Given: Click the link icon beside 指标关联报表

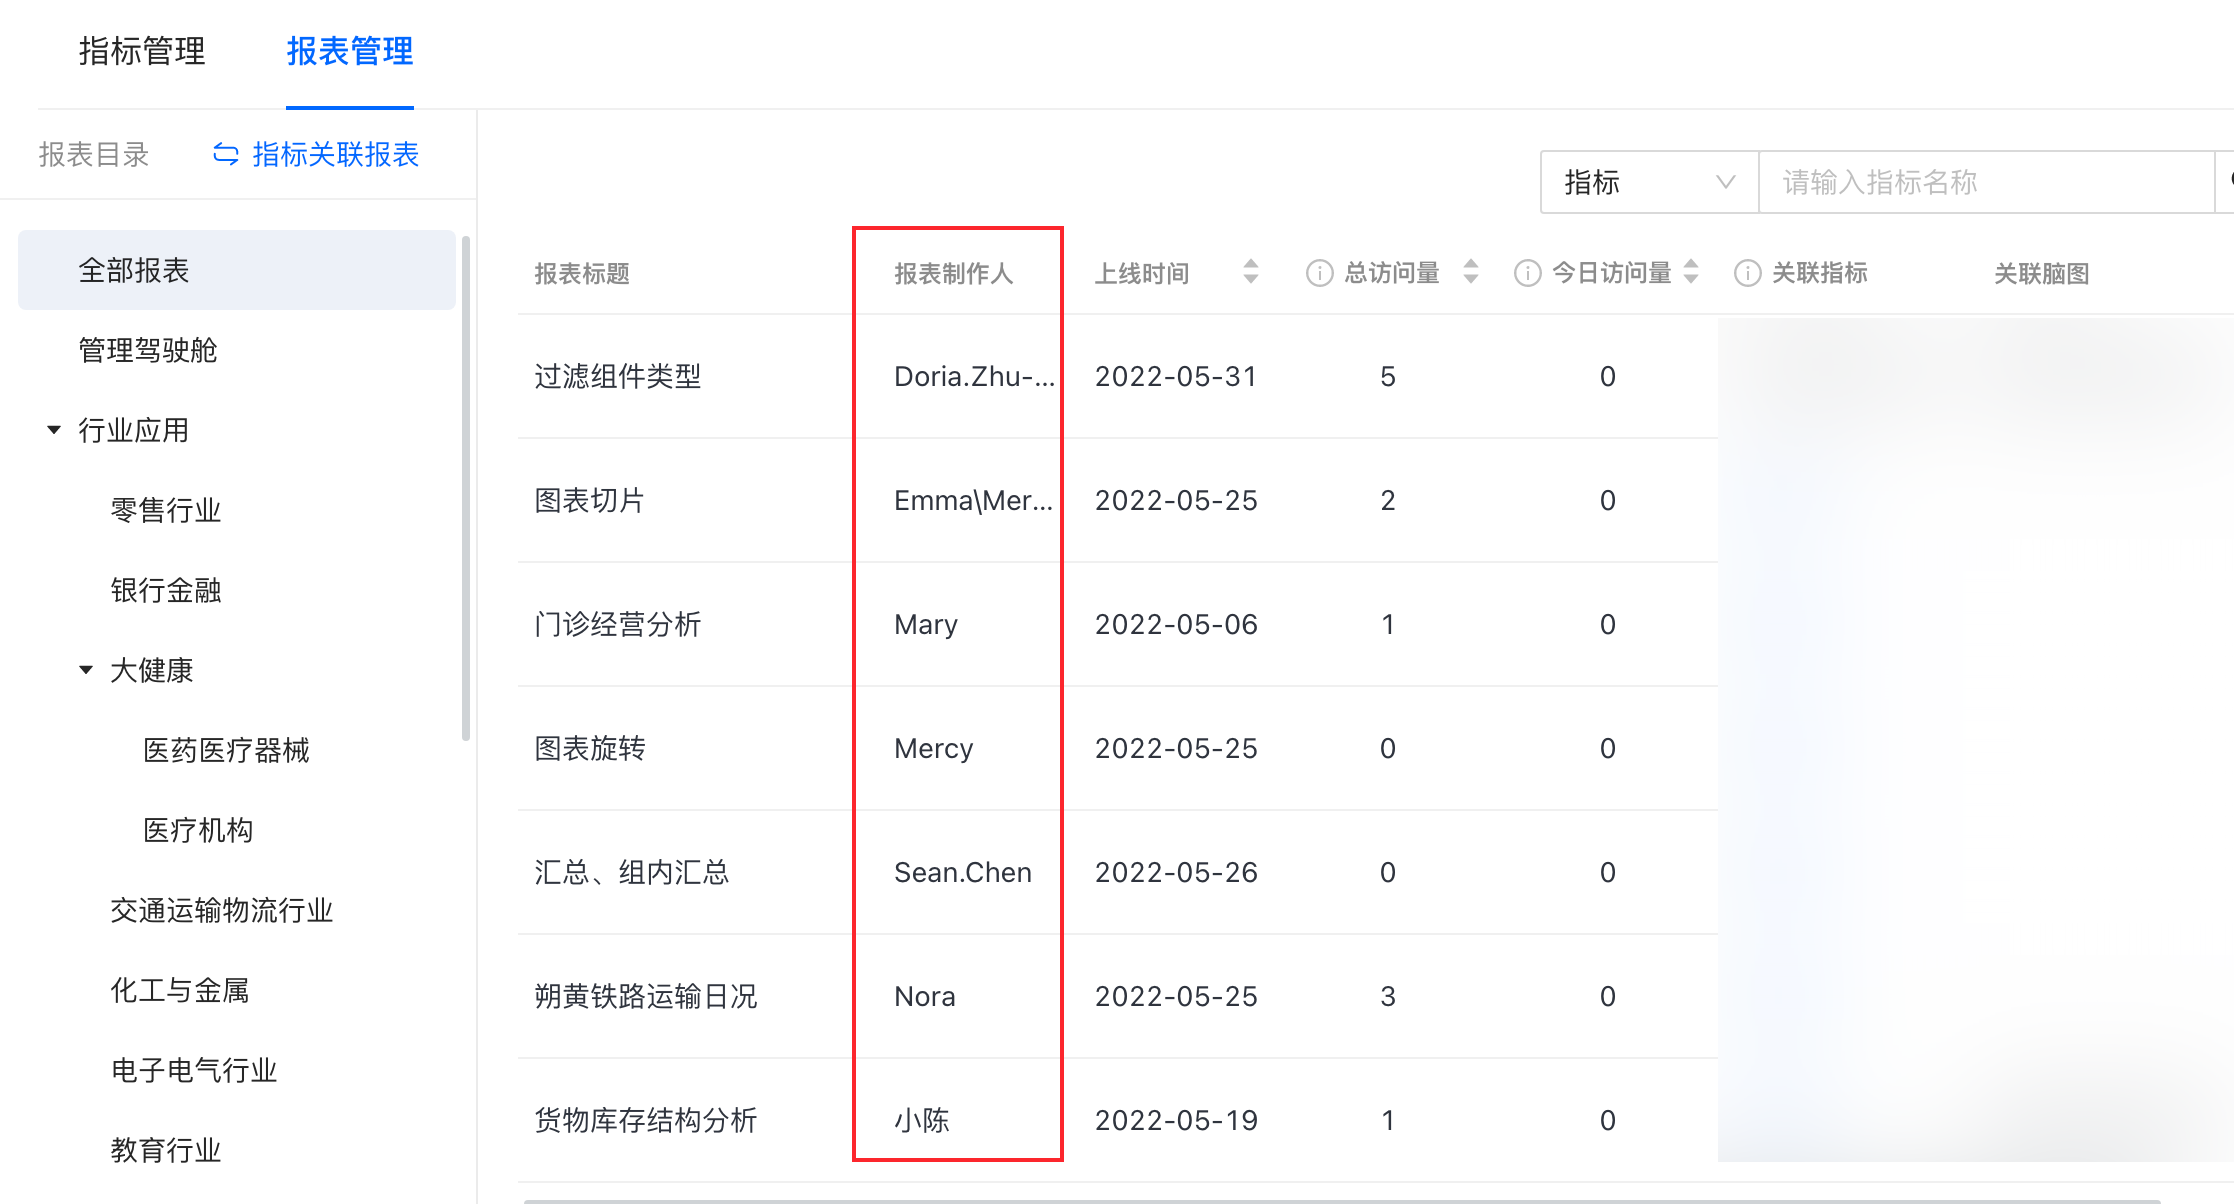Looking at the screenshot, I should (226, 154).
